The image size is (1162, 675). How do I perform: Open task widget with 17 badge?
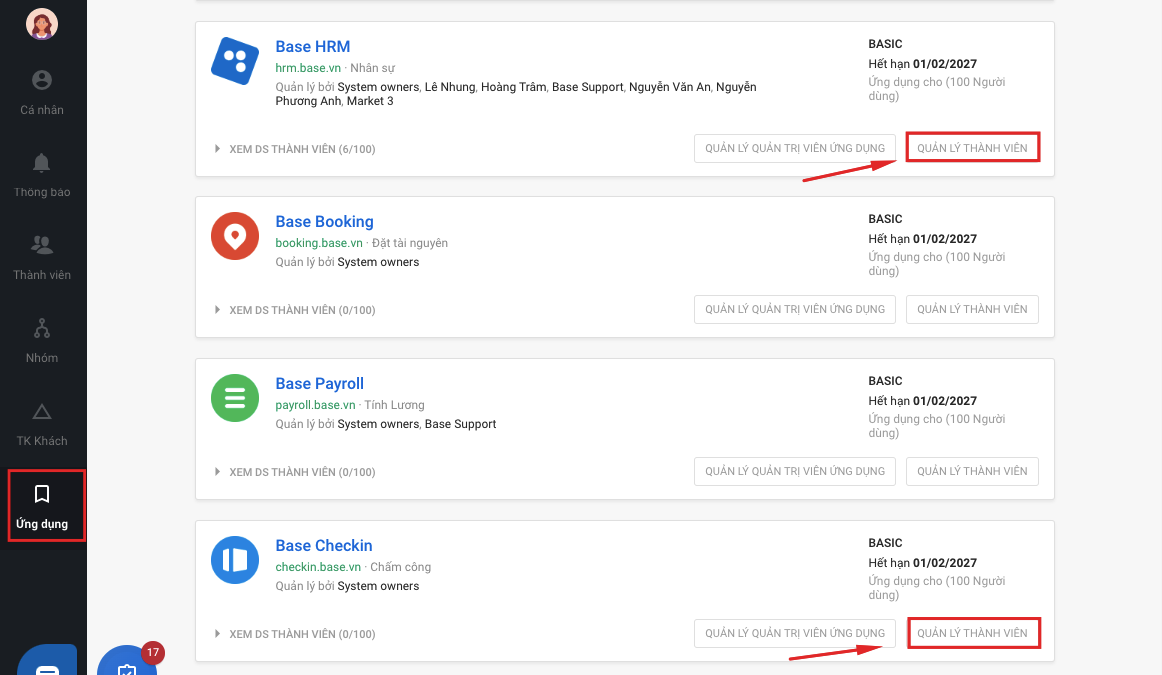point(127,661)
